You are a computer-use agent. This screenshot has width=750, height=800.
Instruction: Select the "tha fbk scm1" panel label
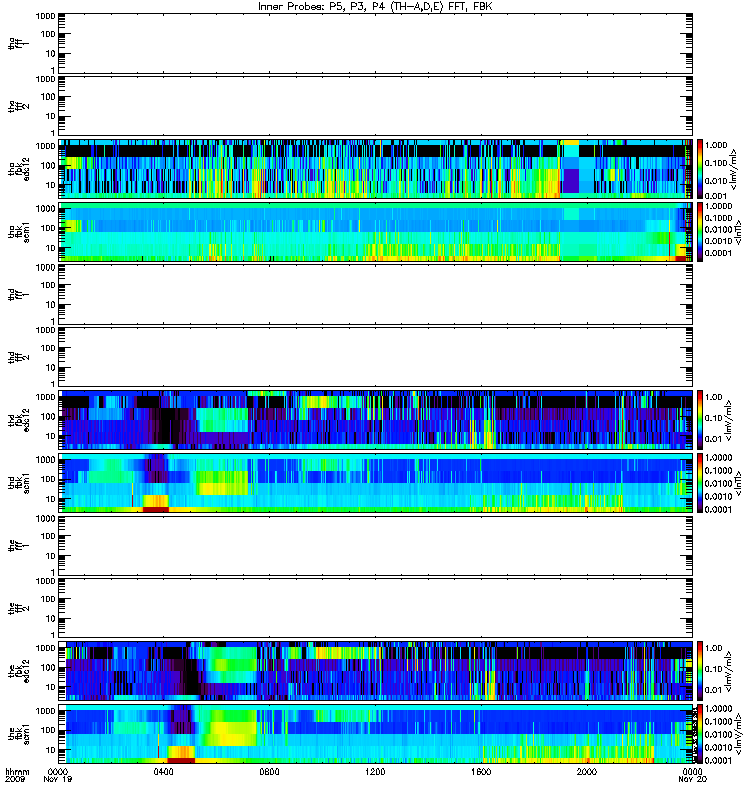[x=19, y=231]
